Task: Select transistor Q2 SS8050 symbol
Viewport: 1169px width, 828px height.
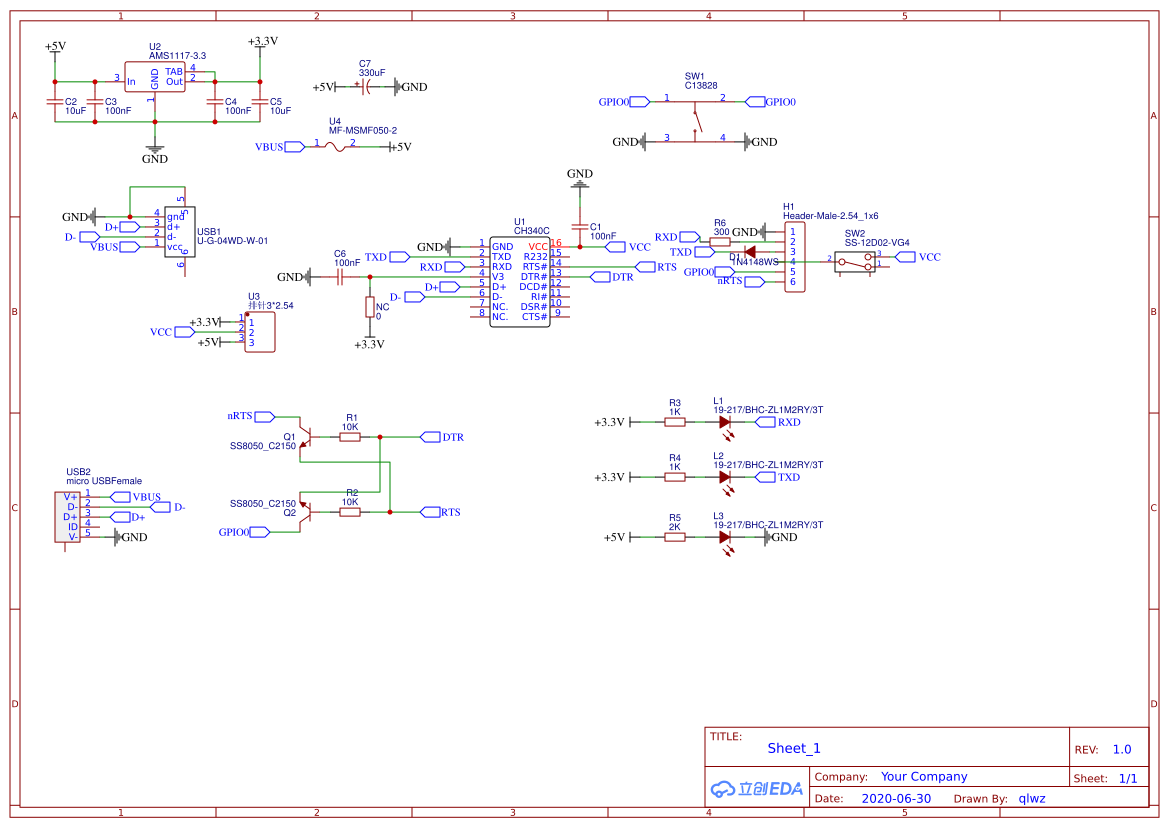Action: (x=304, y=511)
